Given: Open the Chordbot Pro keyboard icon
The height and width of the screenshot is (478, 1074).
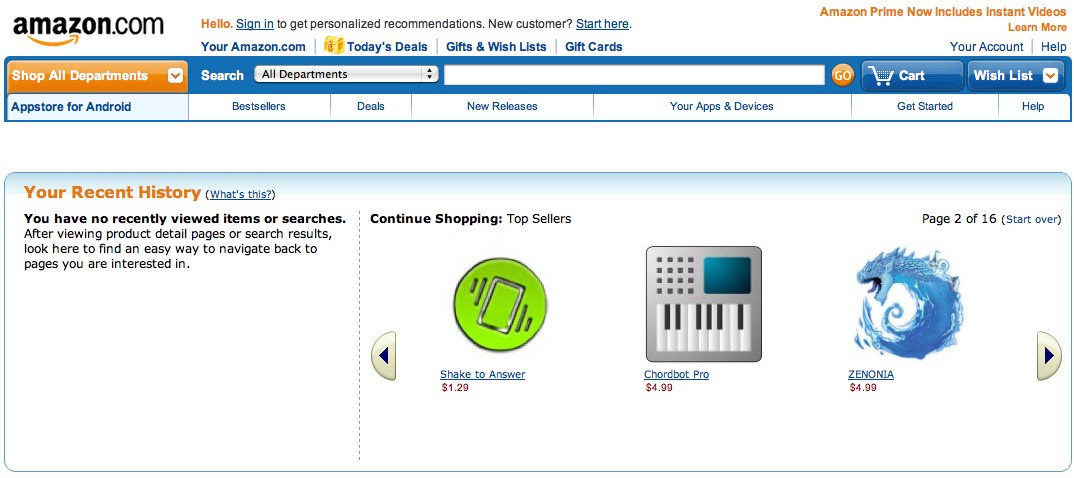Looking at the screenshot, I should 703,304.
